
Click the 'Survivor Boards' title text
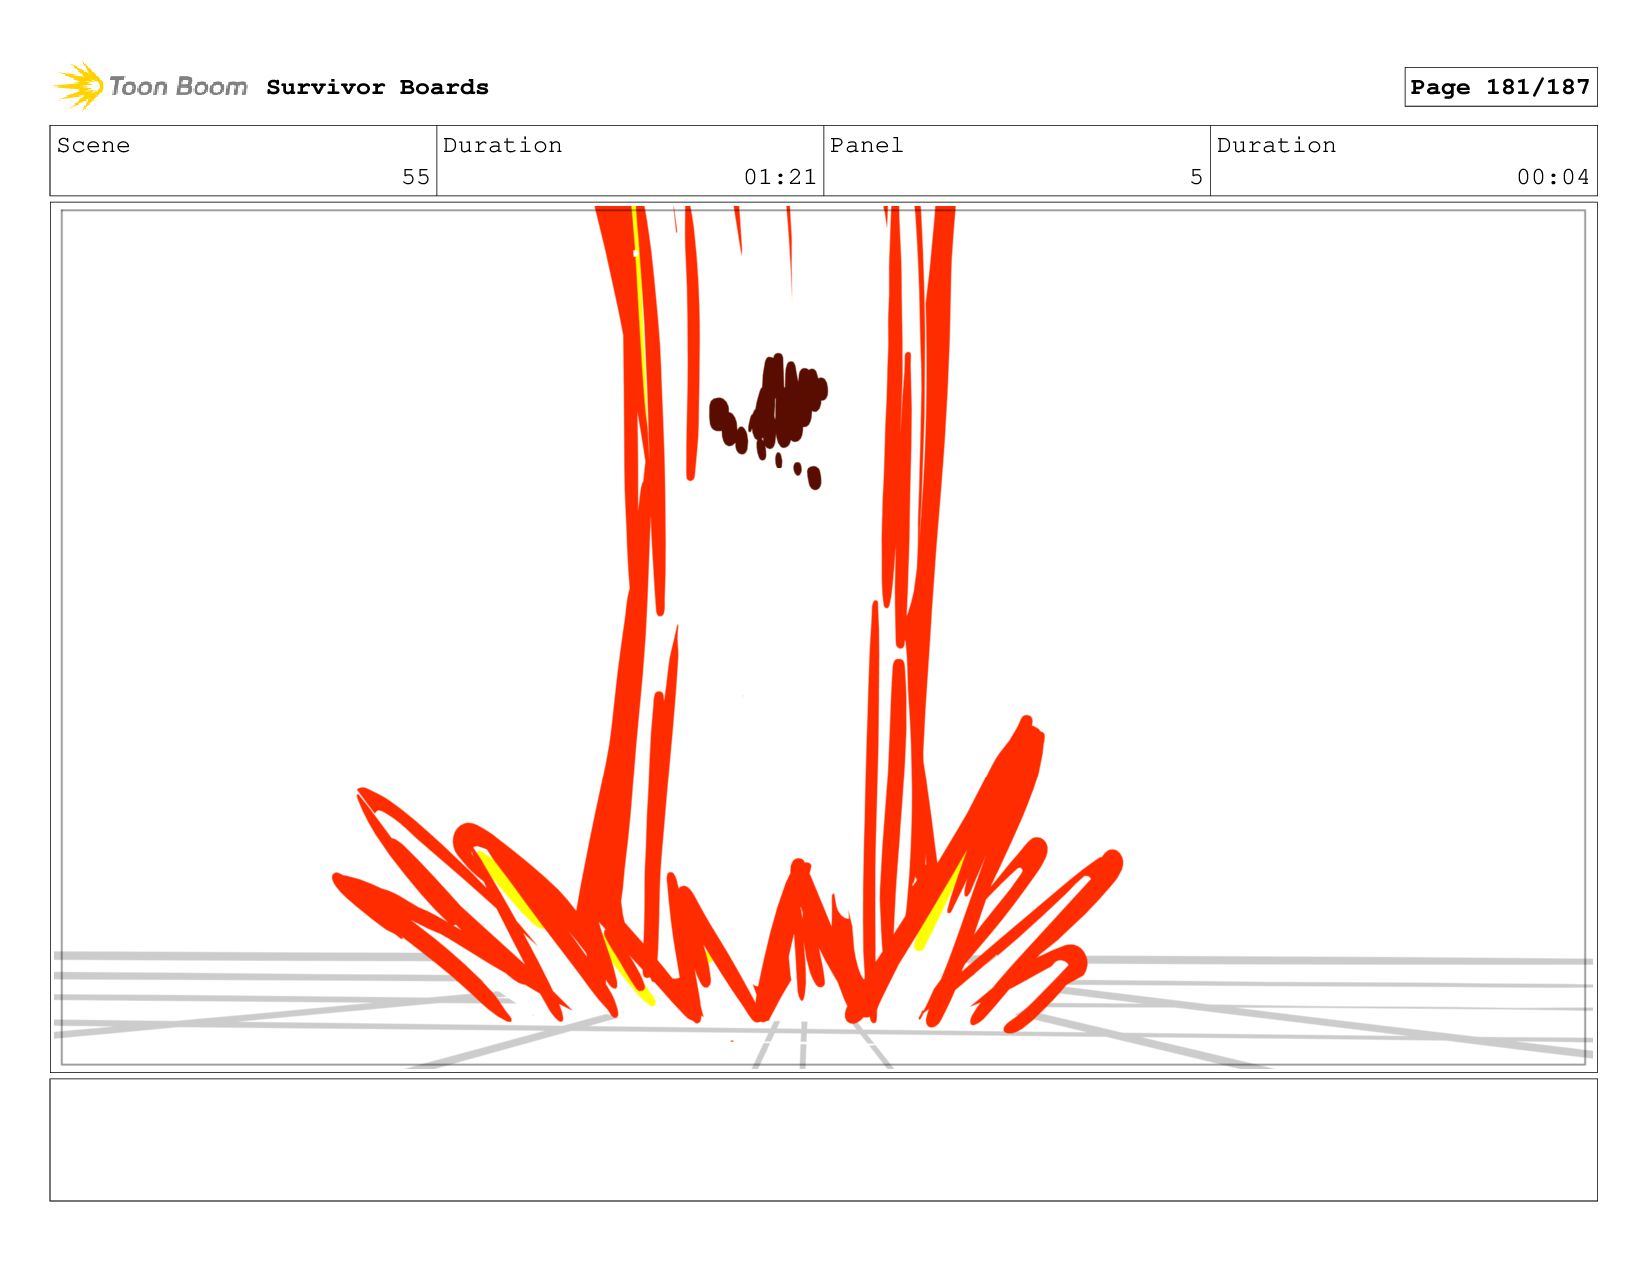click(377, 87)
